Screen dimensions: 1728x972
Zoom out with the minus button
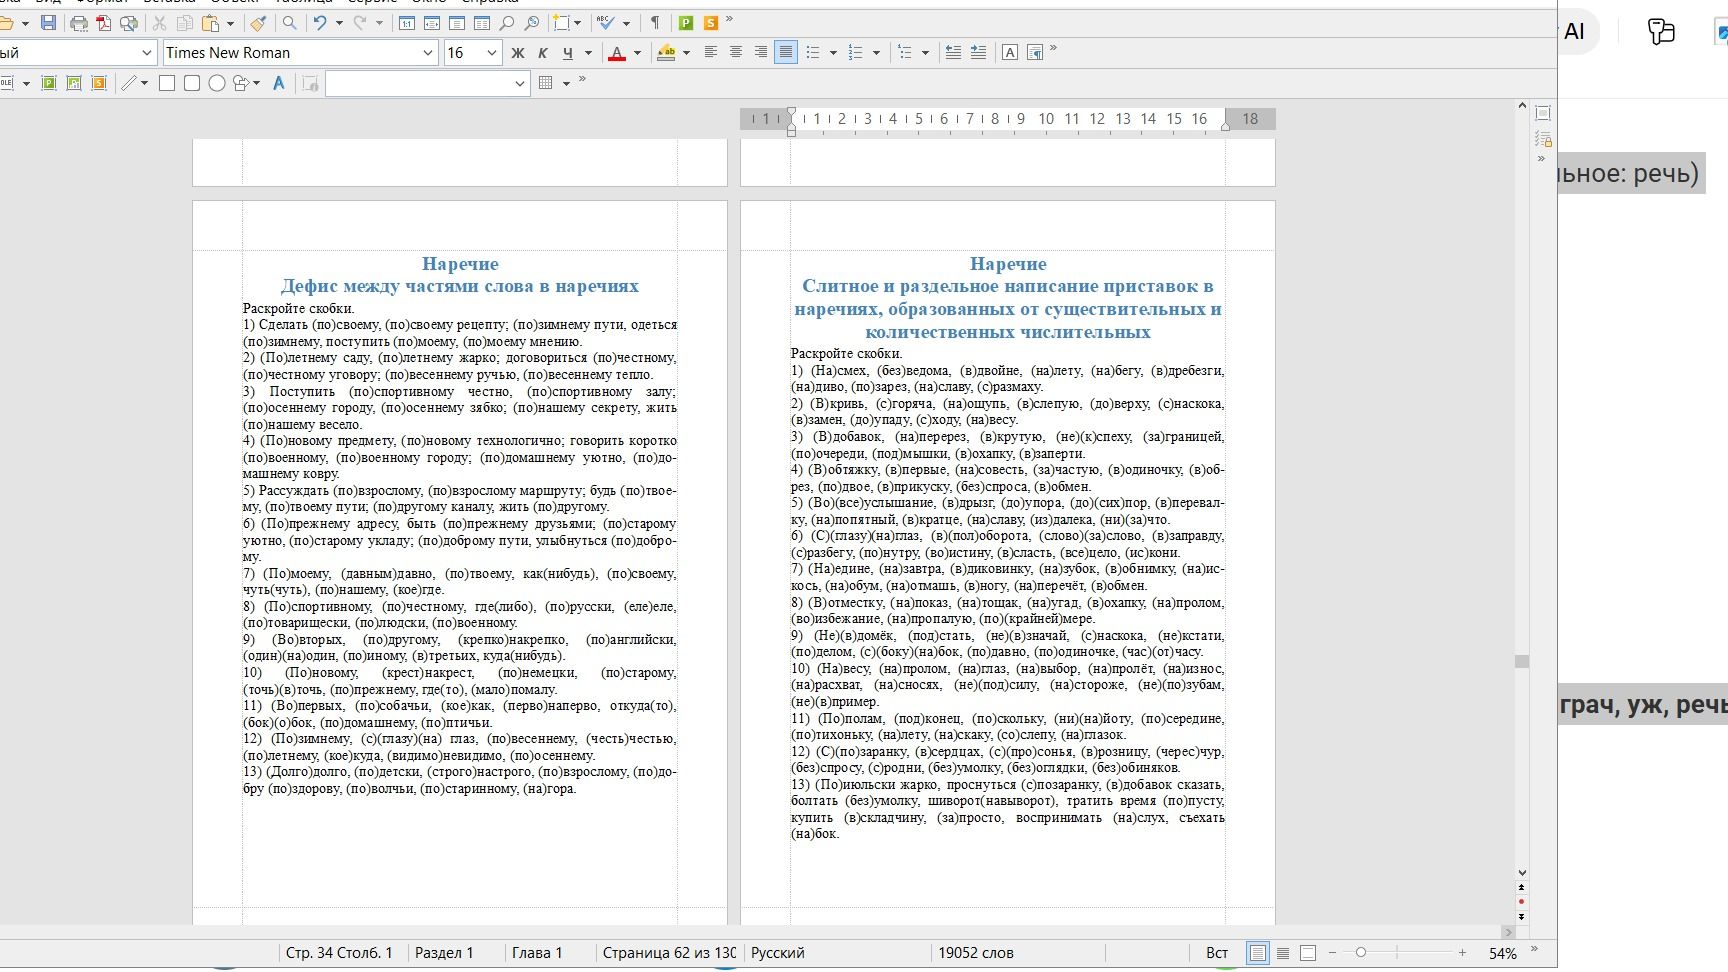point(1332,953)
